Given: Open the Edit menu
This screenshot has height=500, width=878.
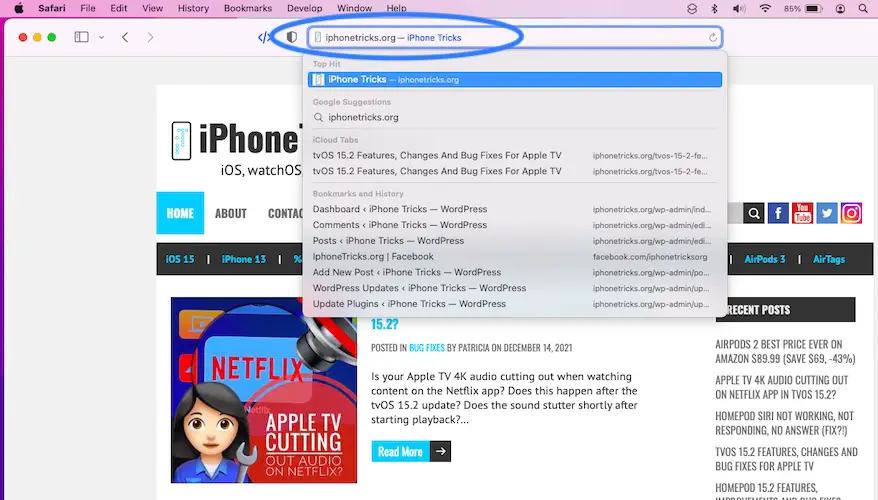Looking at the screenshot, I should click(x=119, y=8).
